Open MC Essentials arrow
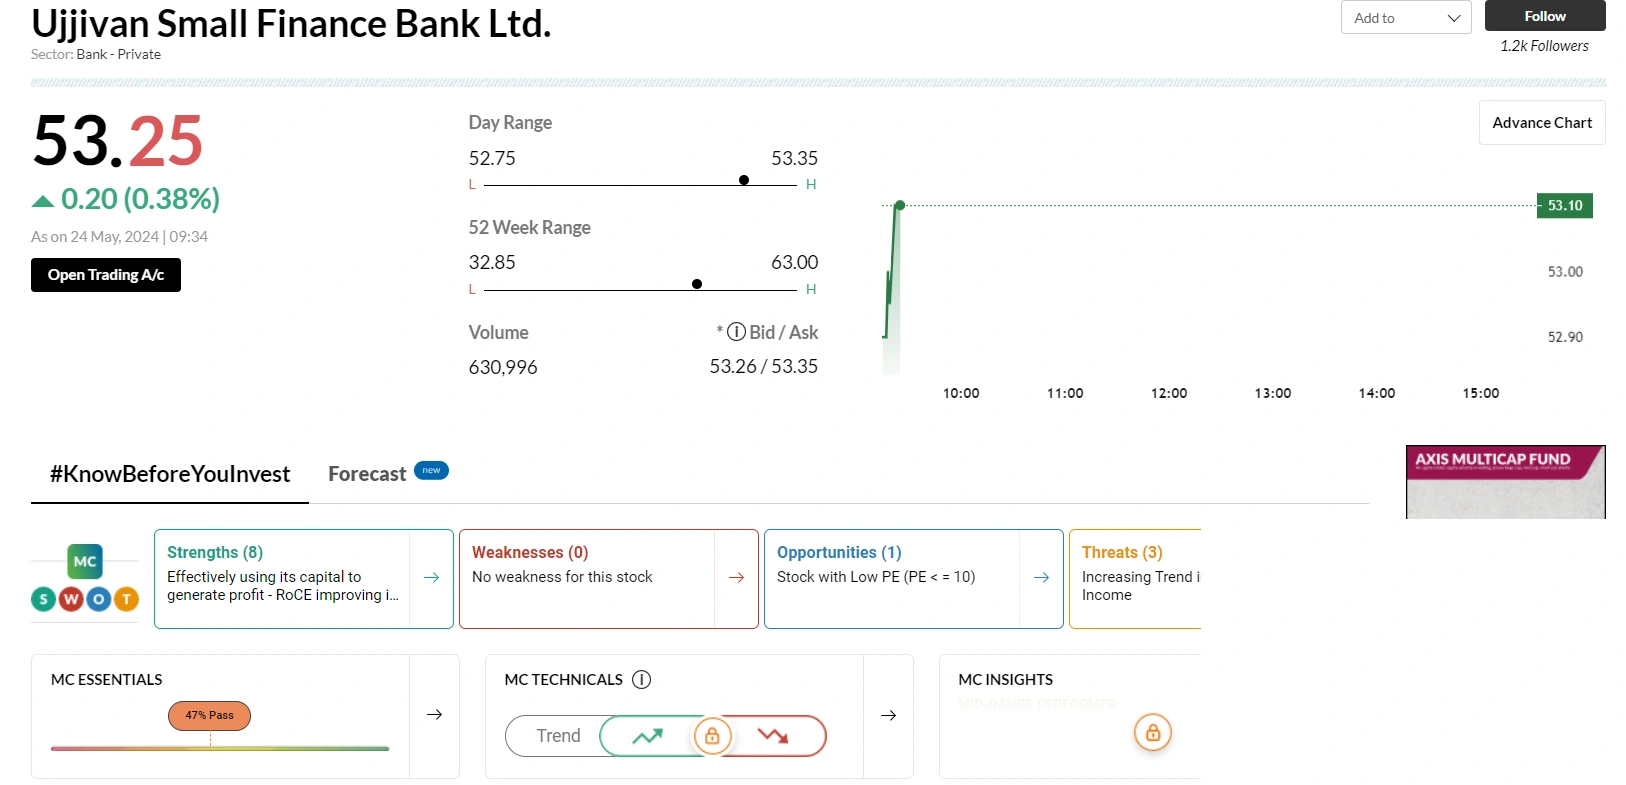This screenshot has height=785, width=1626. point(435,715)
